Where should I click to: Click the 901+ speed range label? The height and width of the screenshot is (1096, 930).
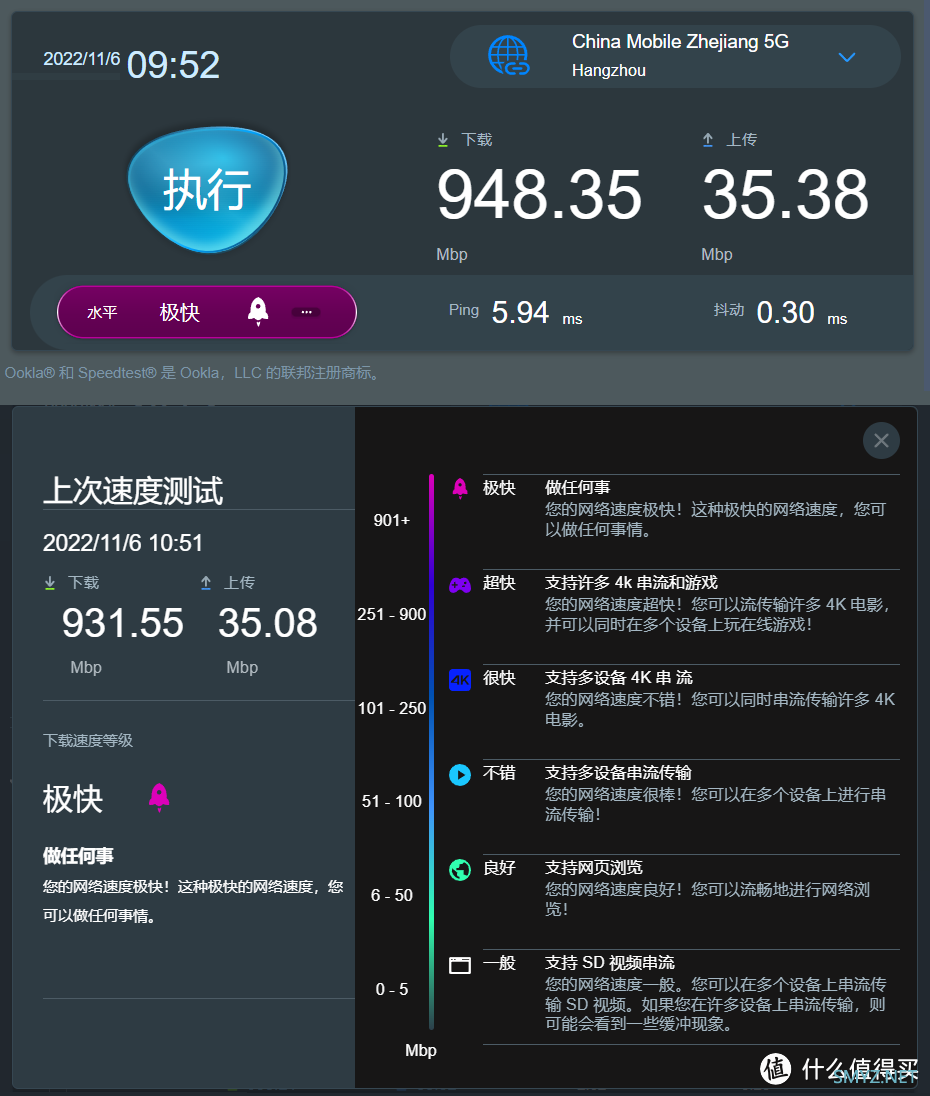click(x=392, y=520)
